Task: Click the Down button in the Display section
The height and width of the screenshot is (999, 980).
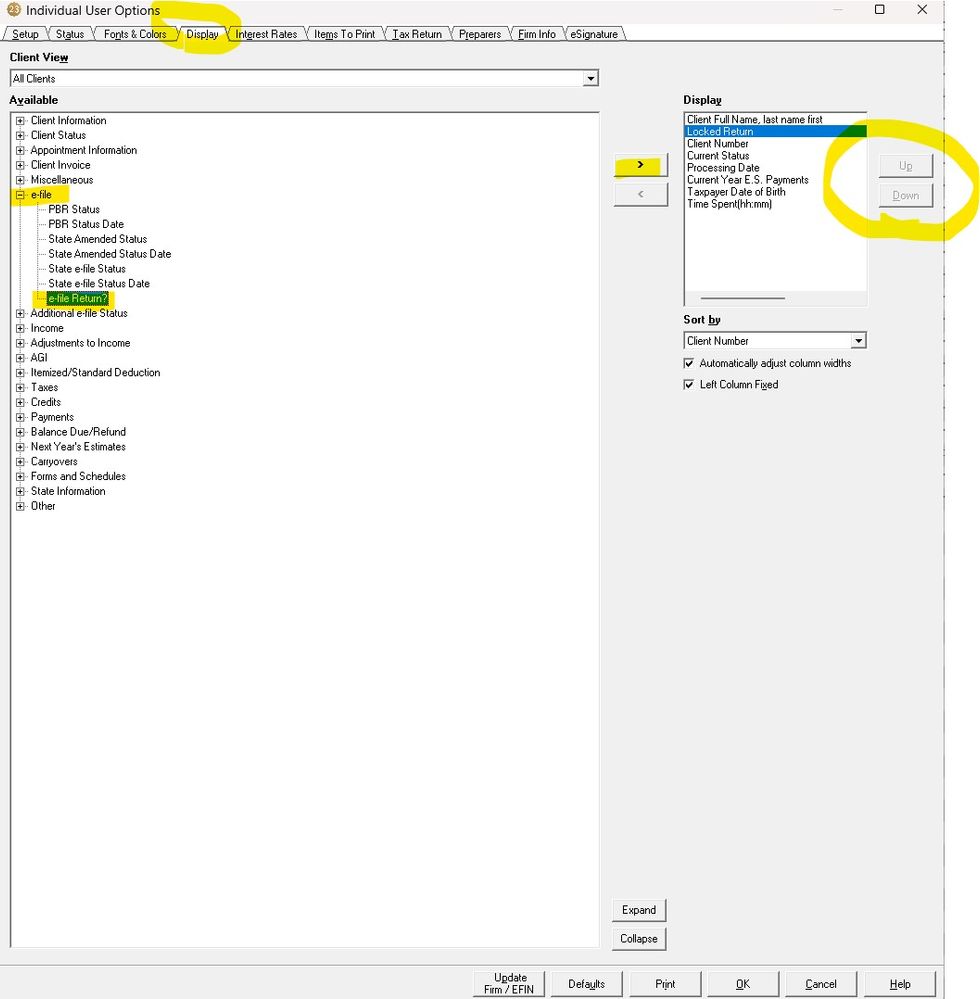Action: (904, 195)
